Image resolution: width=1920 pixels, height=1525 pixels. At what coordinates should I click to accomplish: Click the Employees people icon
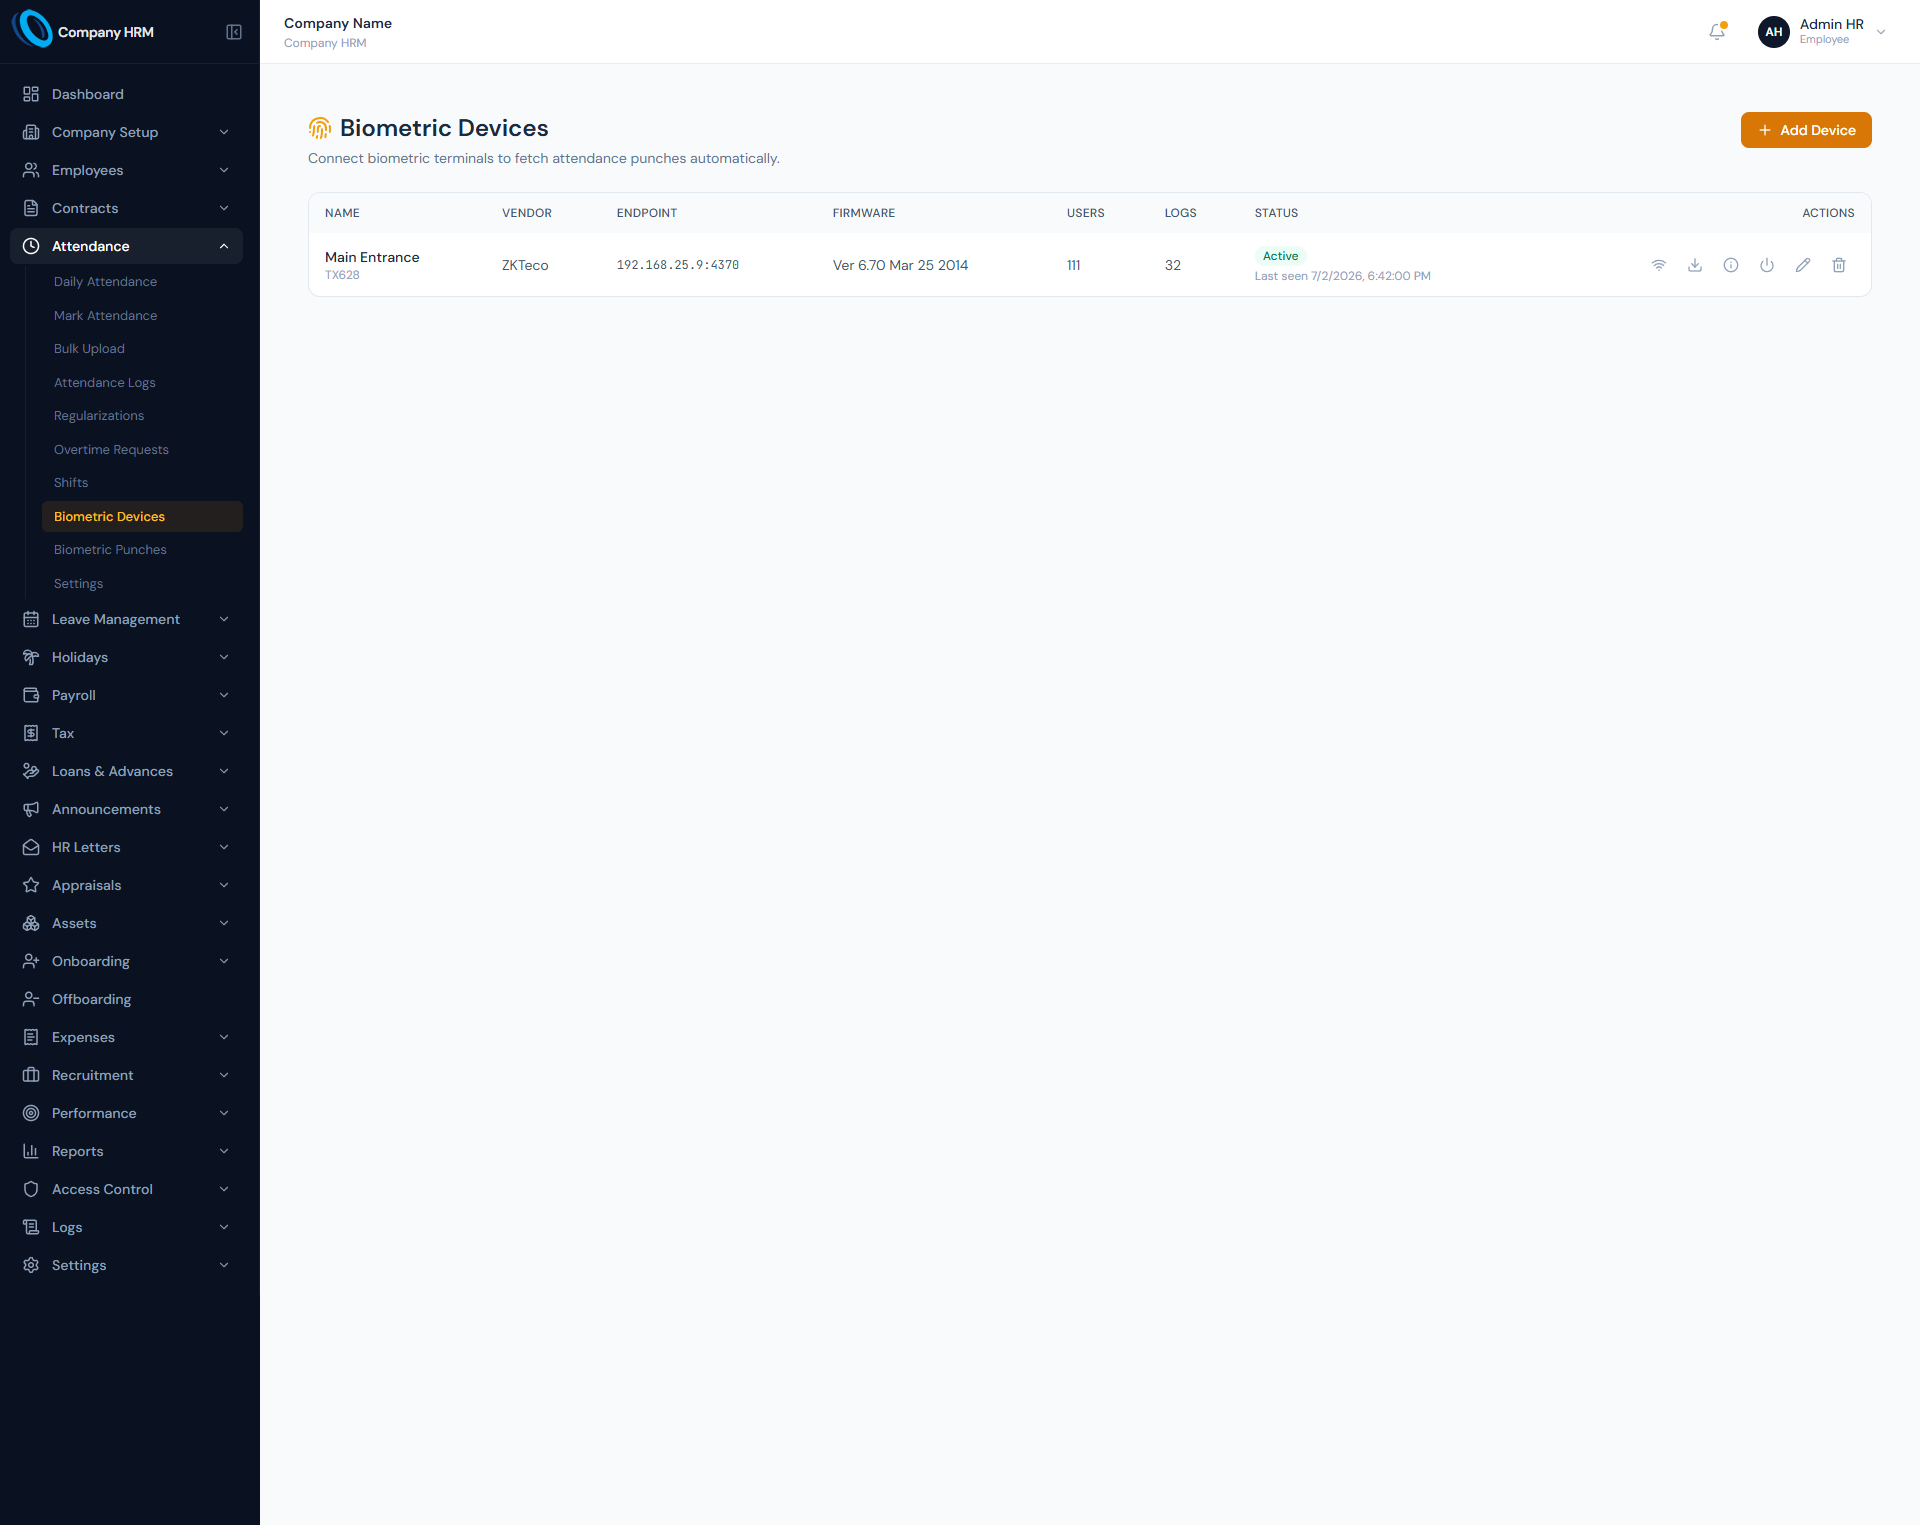point(31,170)
